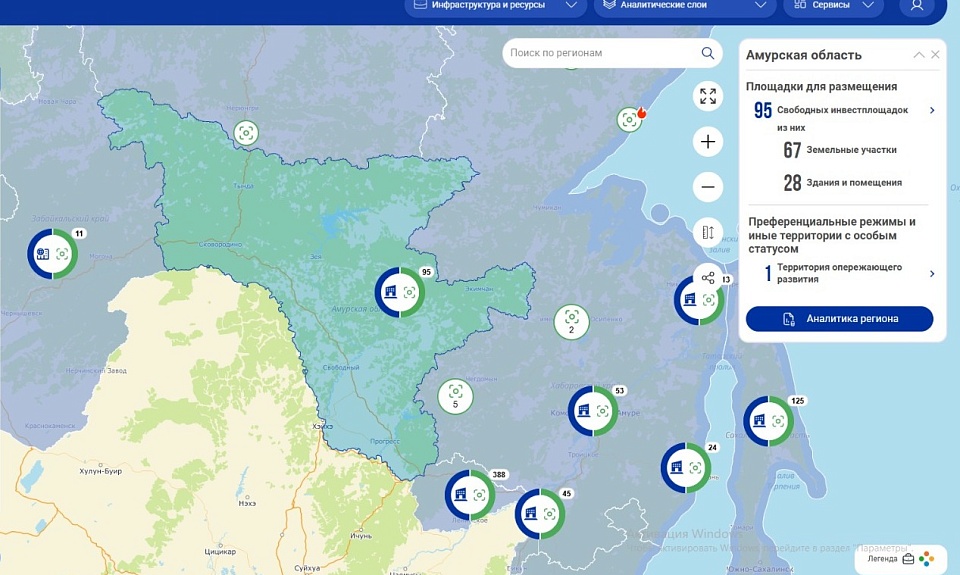The height and width of the screenshot is (575, 960).
Task: Click the 'Аналитика региона' button
Action: pyautogui.click(x=839, y=319)
